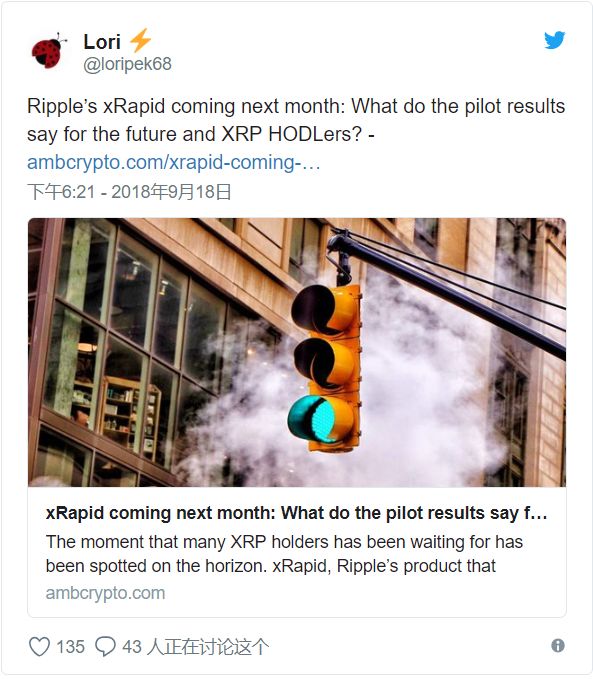Visit the @loripek68 handle
The height and width of the screenshot is (679, 593).
[127, 64]
